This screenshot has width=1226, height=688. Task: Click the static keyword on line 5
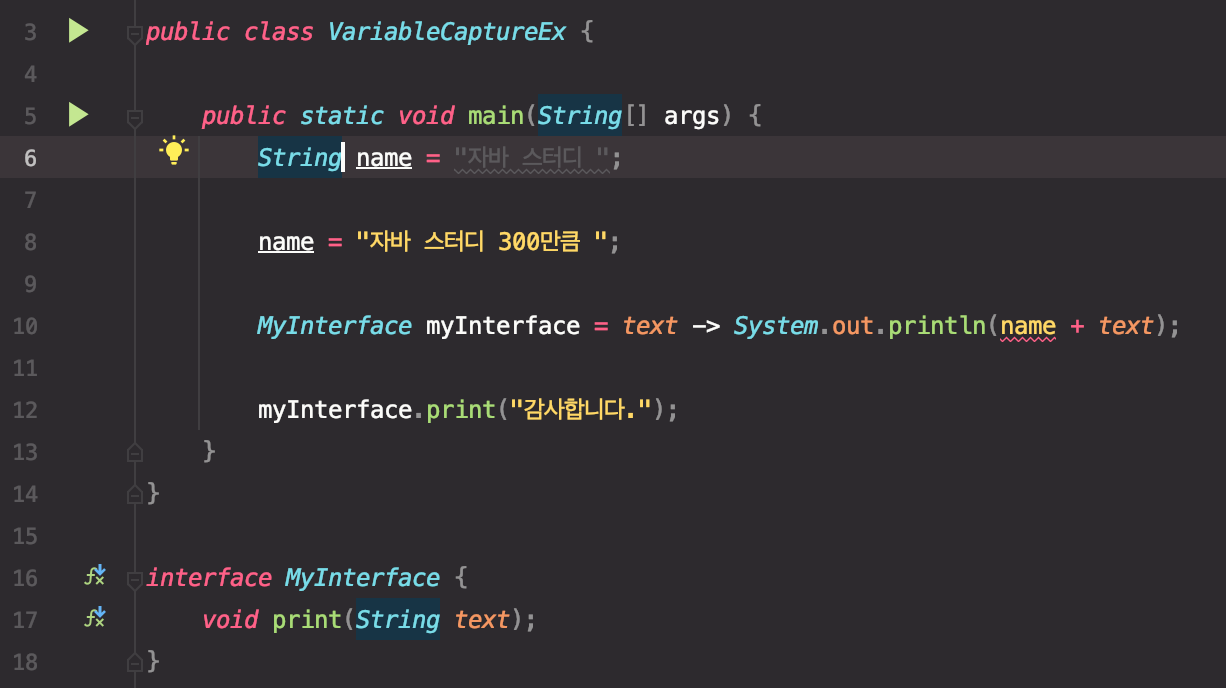point(342,116)
